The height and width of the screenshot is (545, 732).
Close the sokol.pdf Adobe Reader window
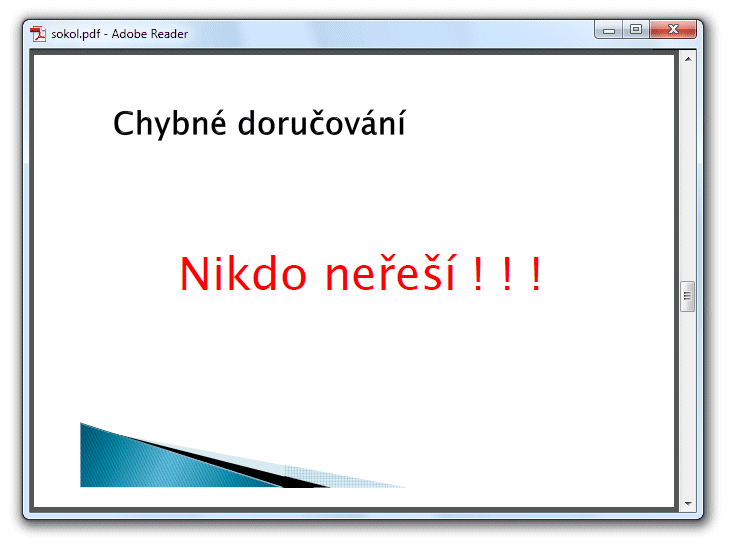673,30
